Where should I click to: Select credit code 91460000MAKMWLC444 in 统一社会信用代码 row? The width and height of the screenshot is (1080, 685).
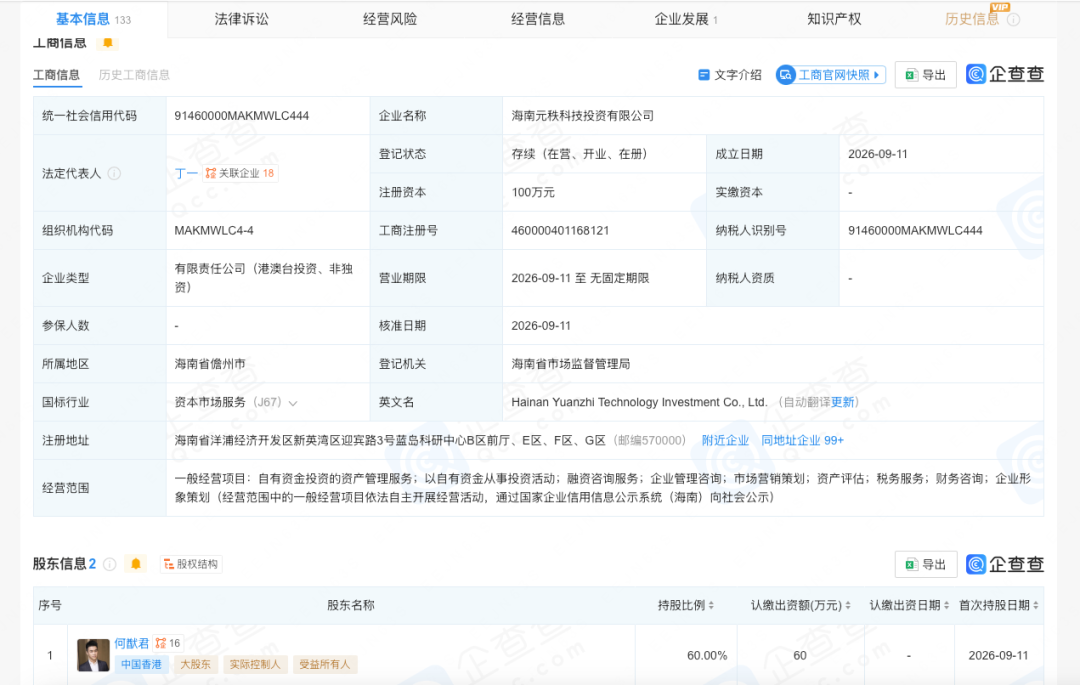(242, 116)
